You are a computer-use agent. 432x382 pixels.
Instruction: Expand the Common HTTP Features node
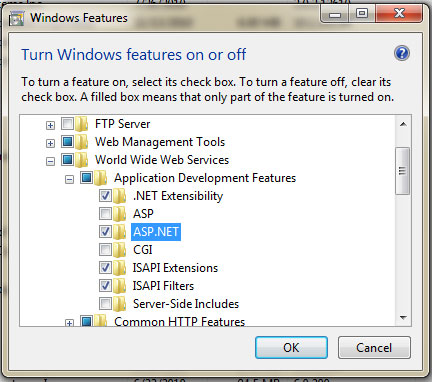click(x=69, y=323)
